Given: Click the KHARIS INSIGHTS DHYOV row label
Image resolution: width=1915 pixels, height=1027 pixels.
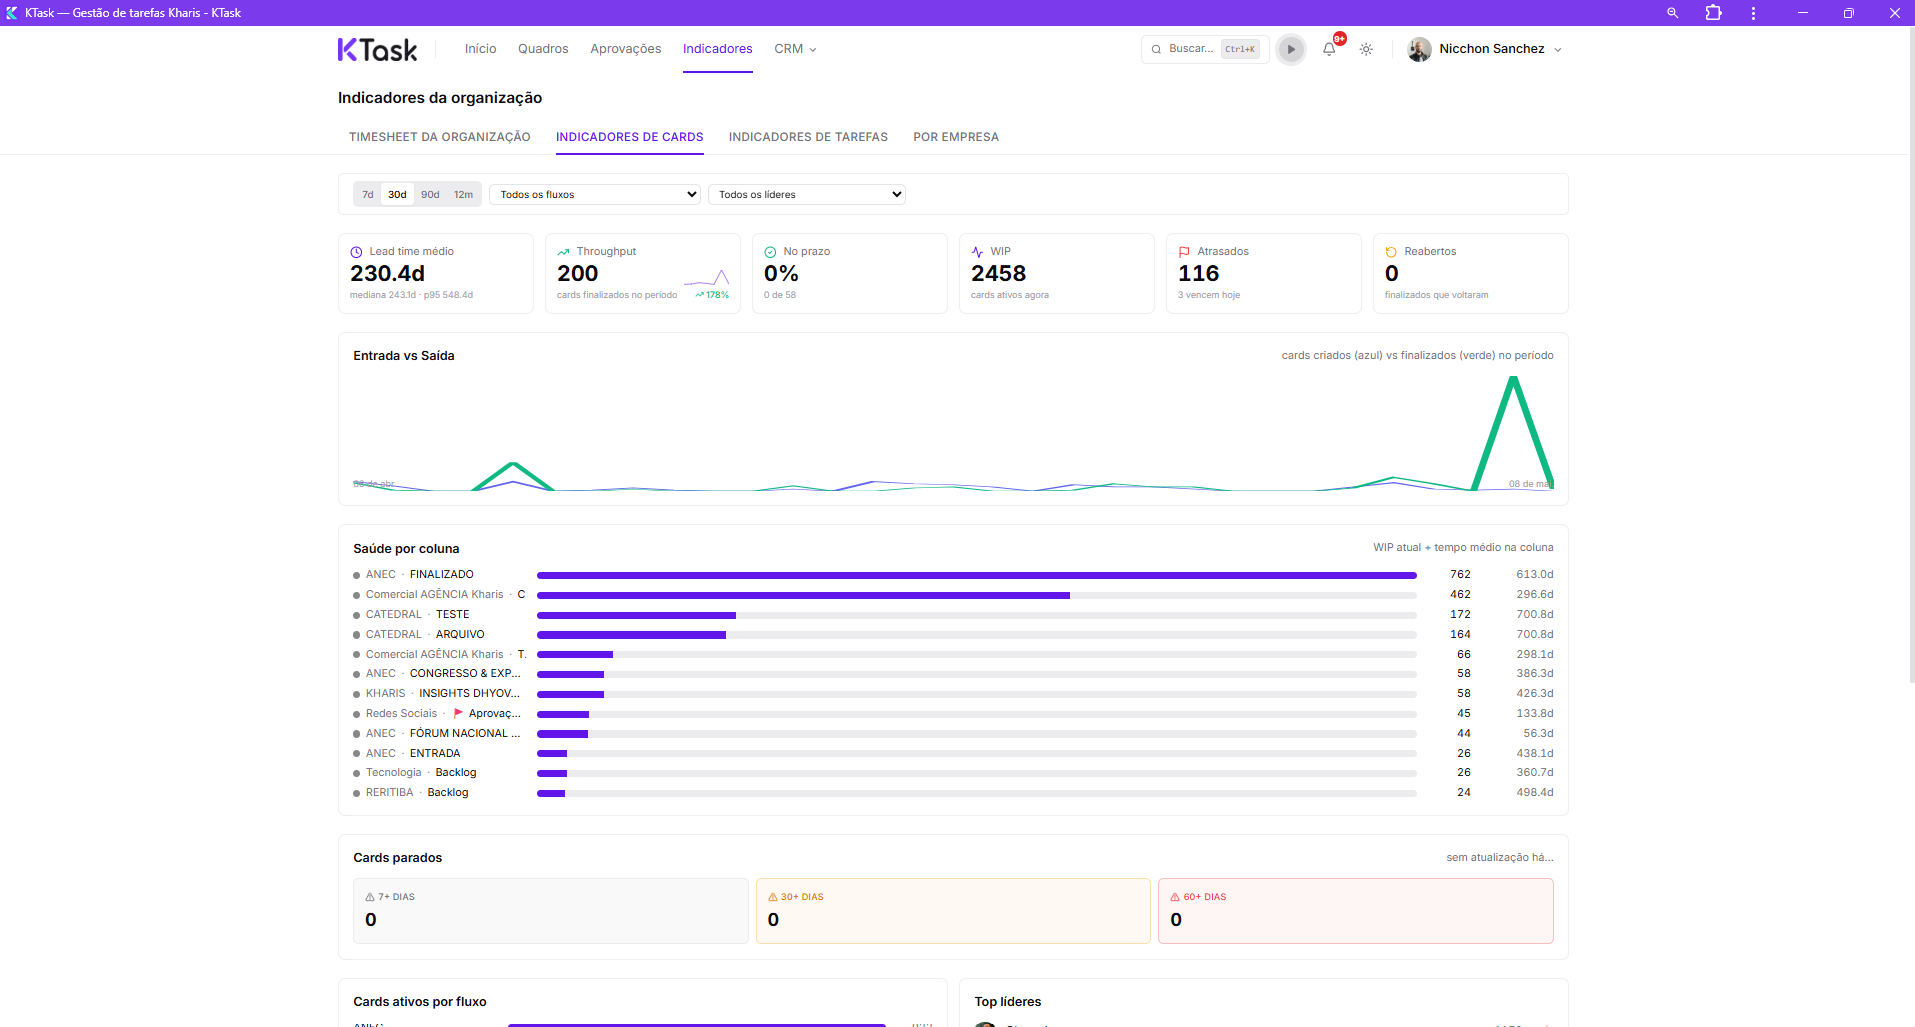Looking at the screenshot, I should [x=443, y=693].
